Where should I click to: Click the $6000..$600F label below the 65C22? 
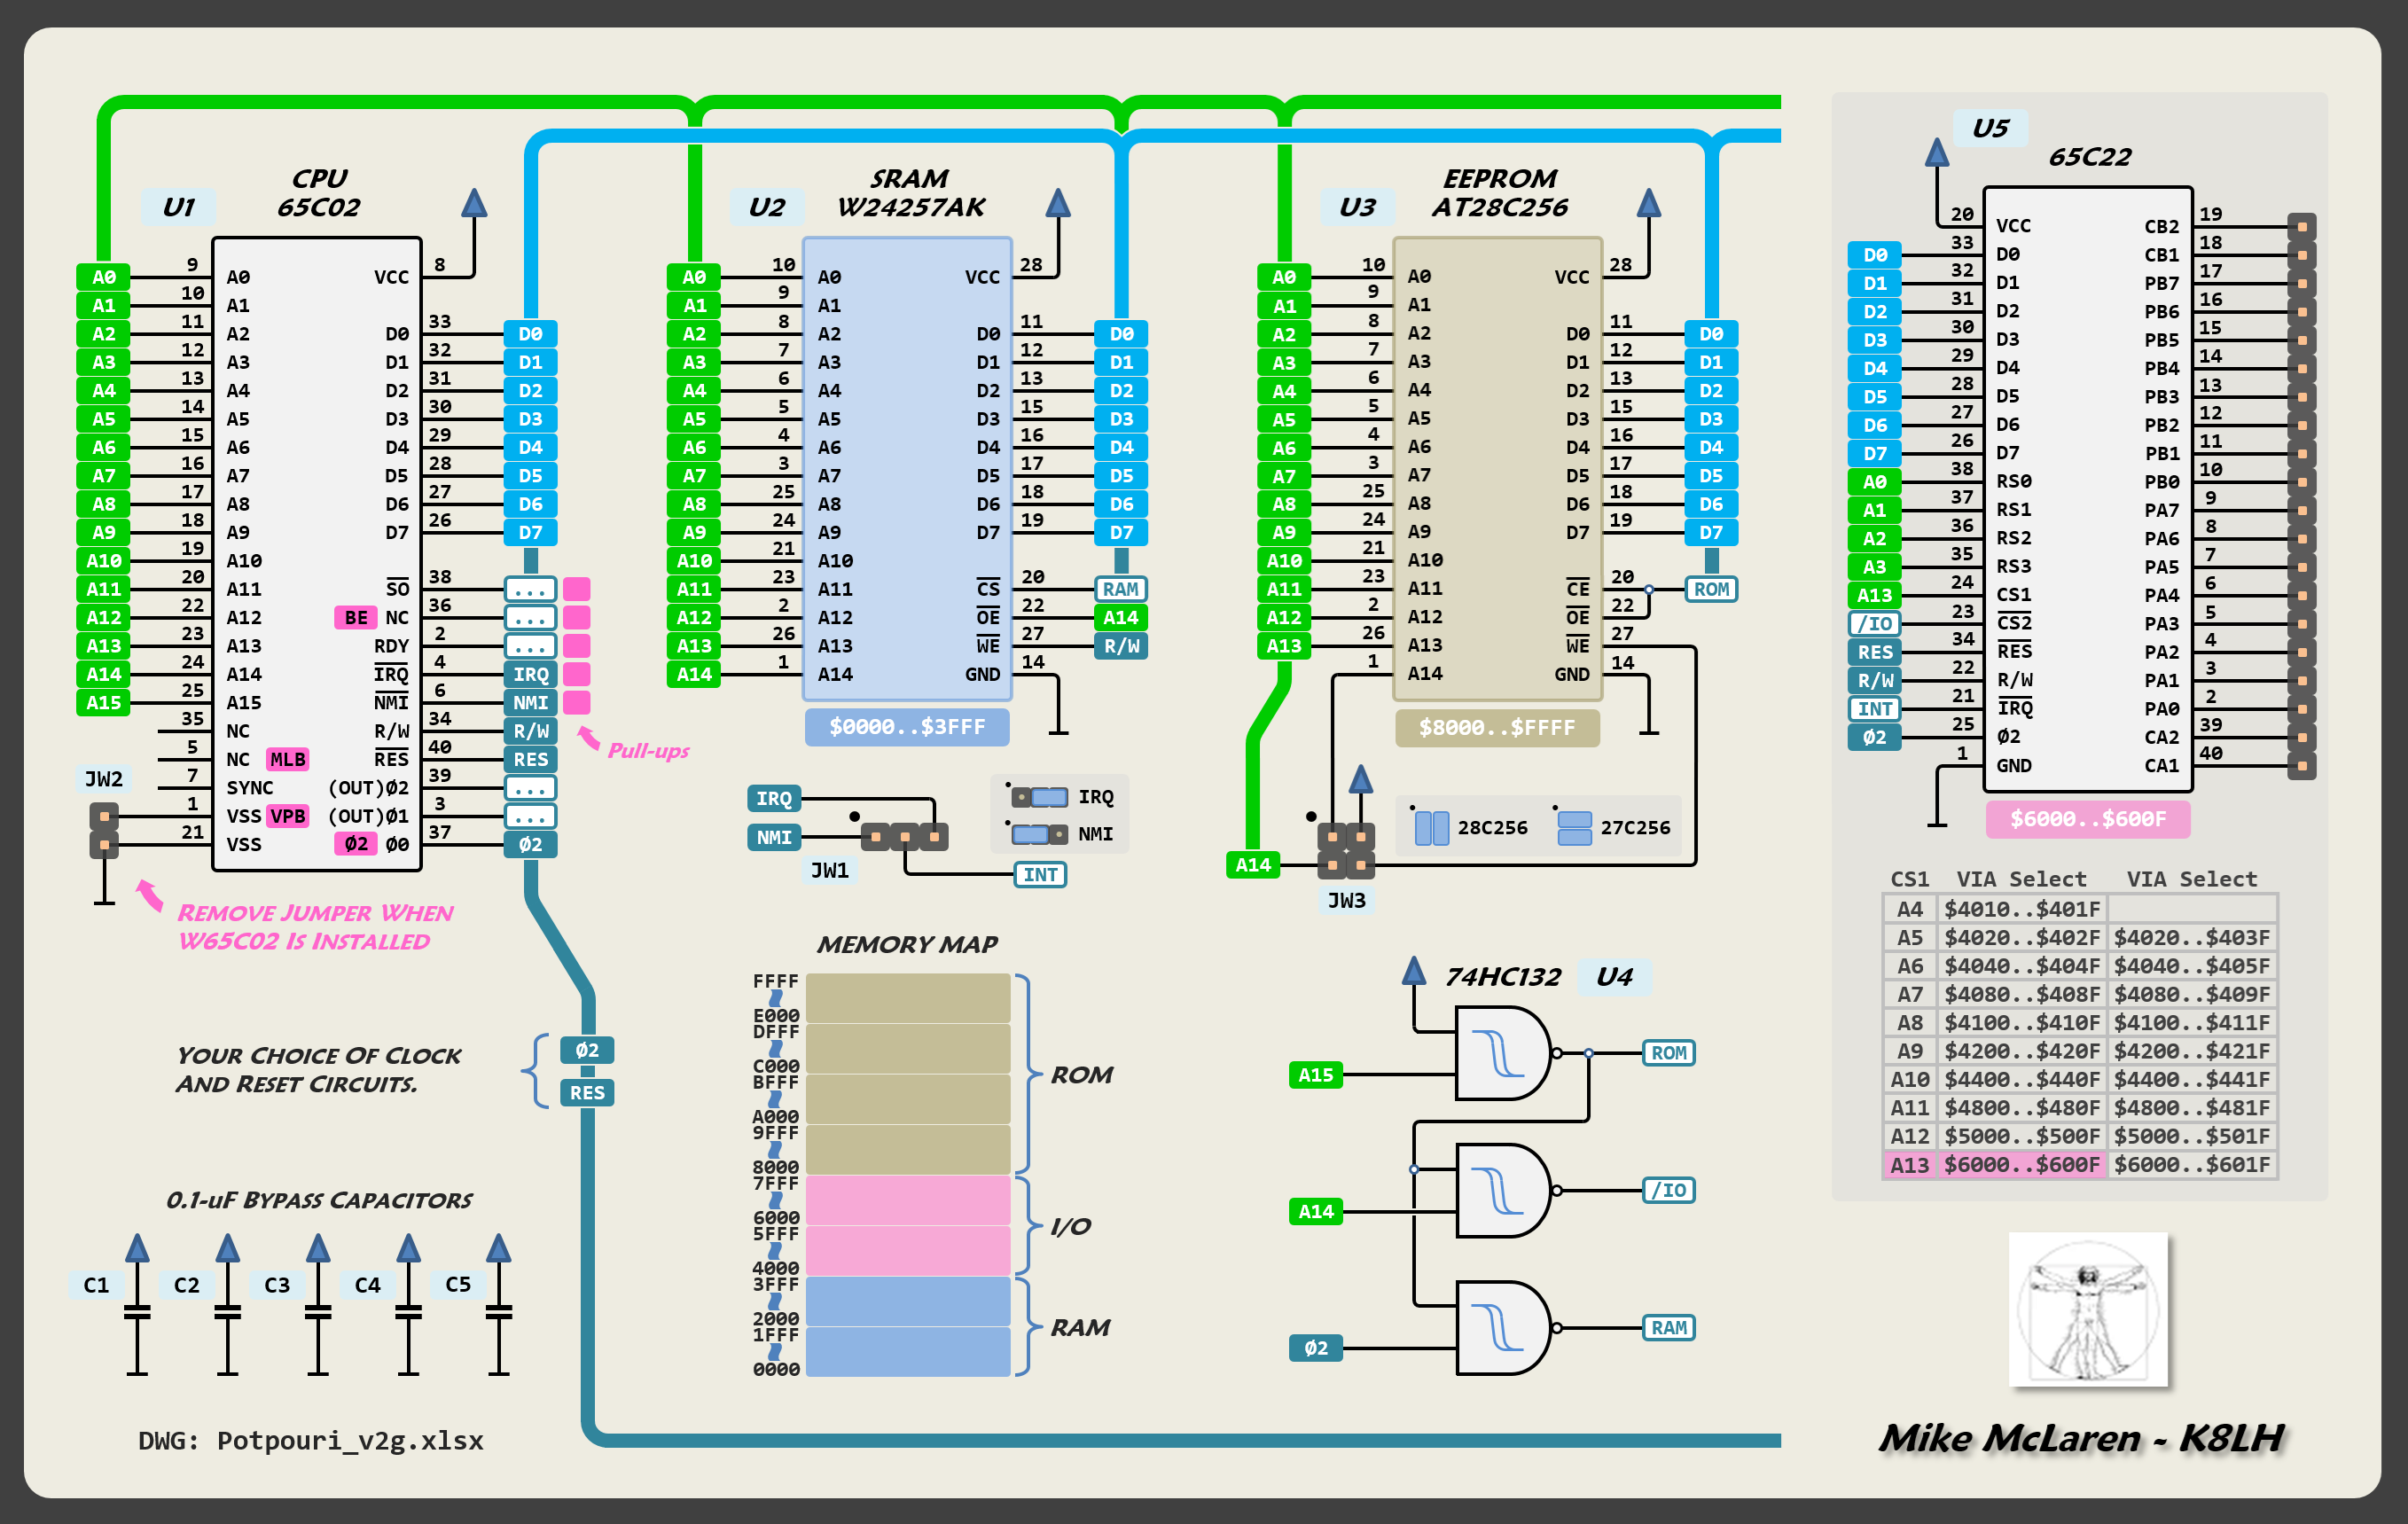(x=2087, y=819)
